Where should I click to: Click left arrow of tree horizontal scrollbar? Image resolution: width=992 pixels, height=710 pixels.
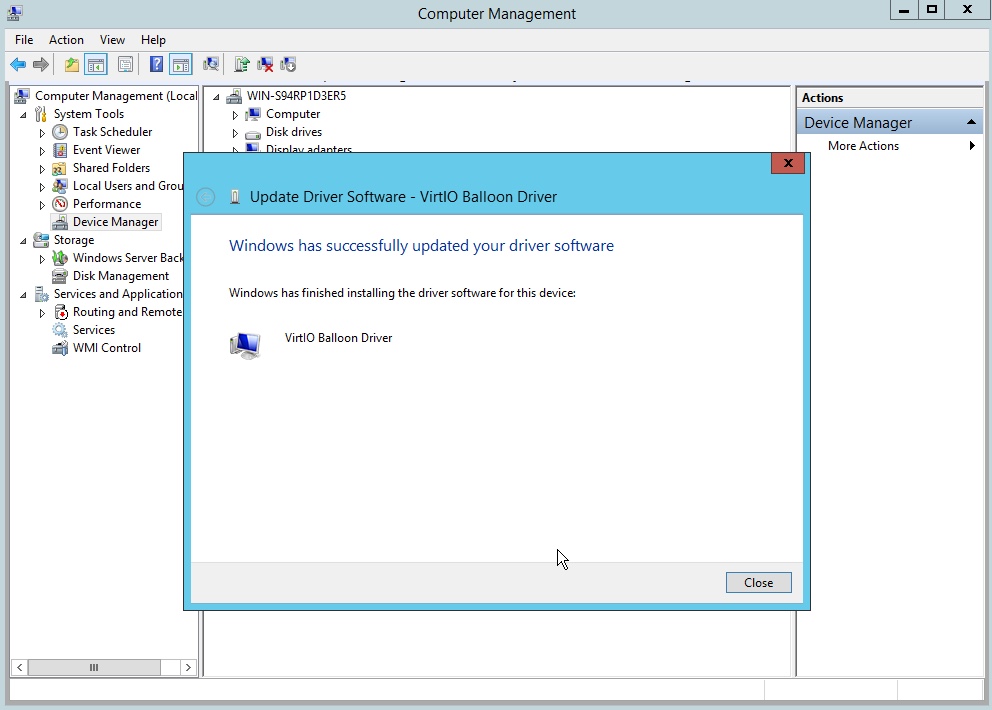[x=19, y=667]
